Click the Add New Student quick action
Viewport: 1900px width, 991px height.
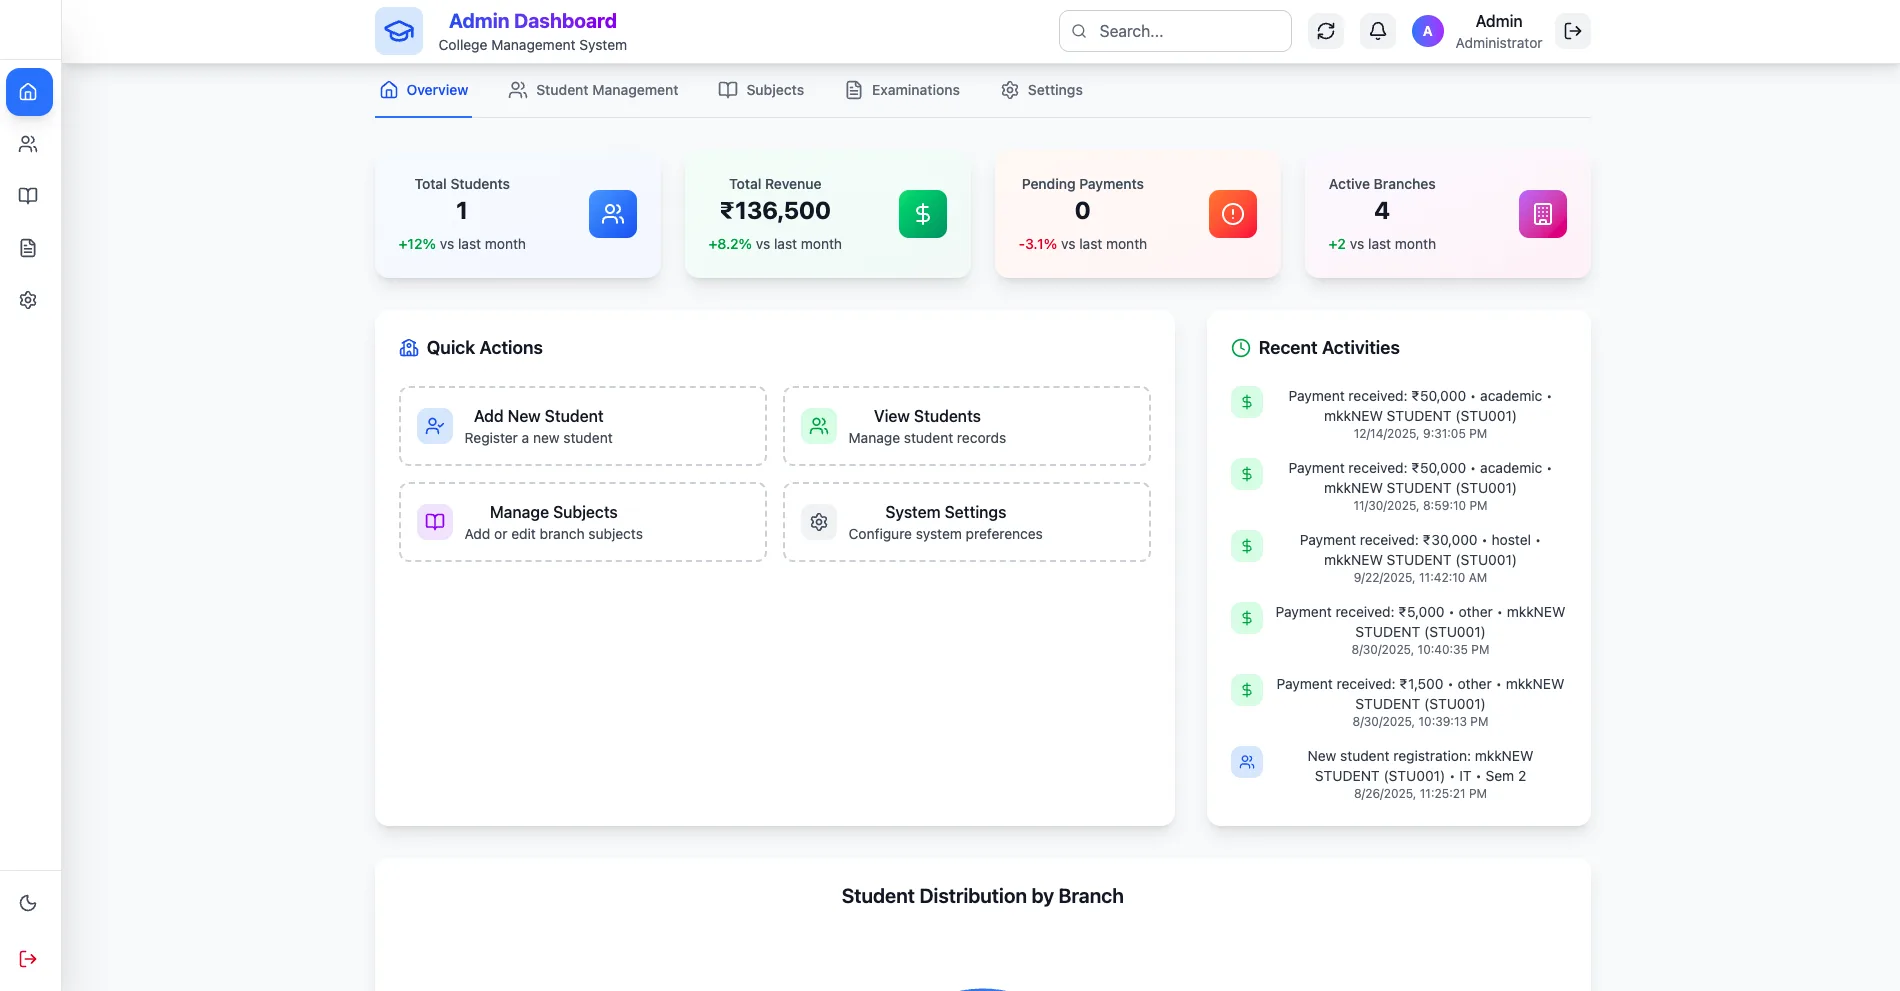(x=582, y=426)
